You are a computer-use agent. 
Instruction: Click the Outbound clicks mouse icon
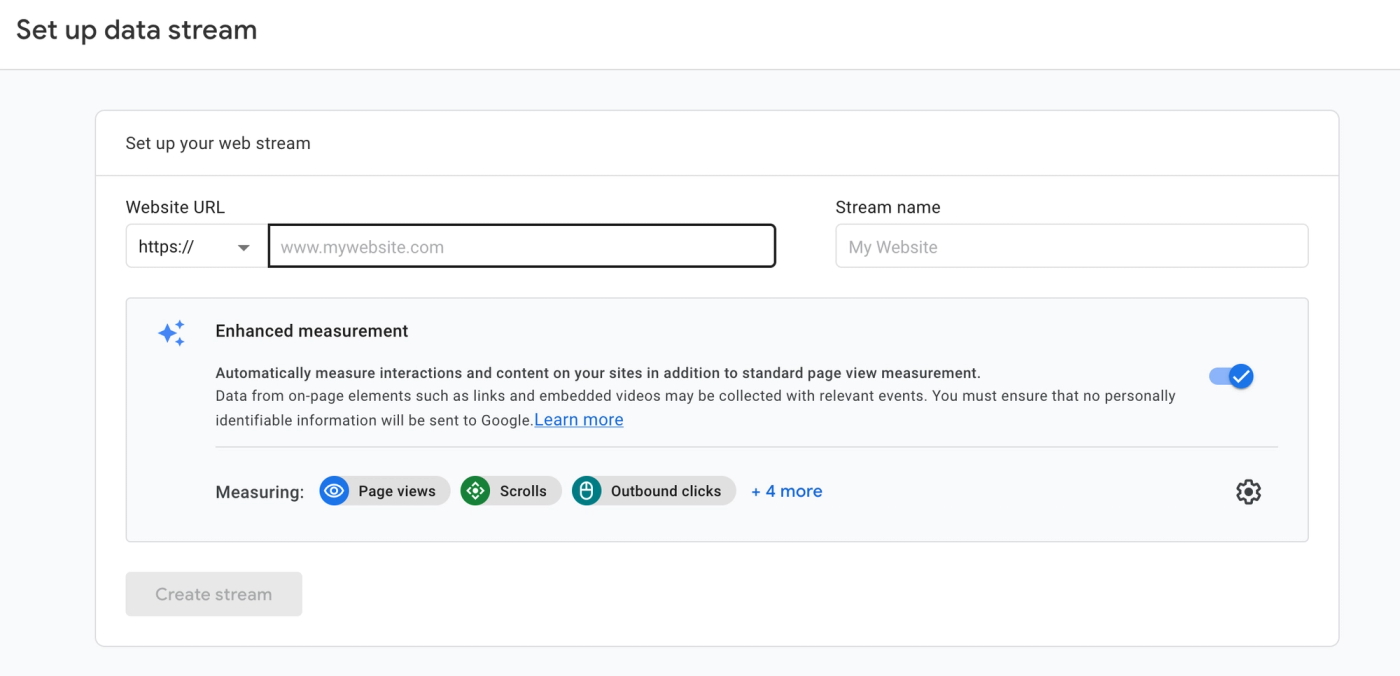pyautogui.click(x=586, y=490)
